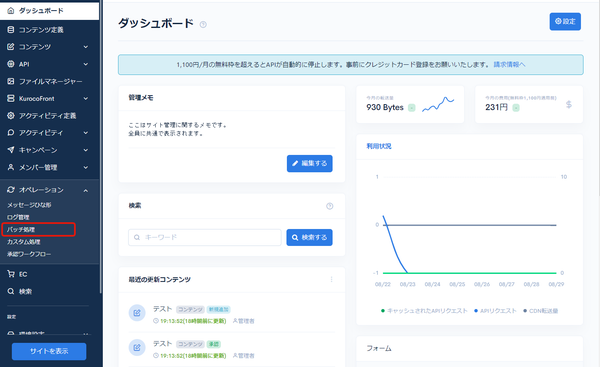Open バッチ処理 submenu item

click(21, 230)
